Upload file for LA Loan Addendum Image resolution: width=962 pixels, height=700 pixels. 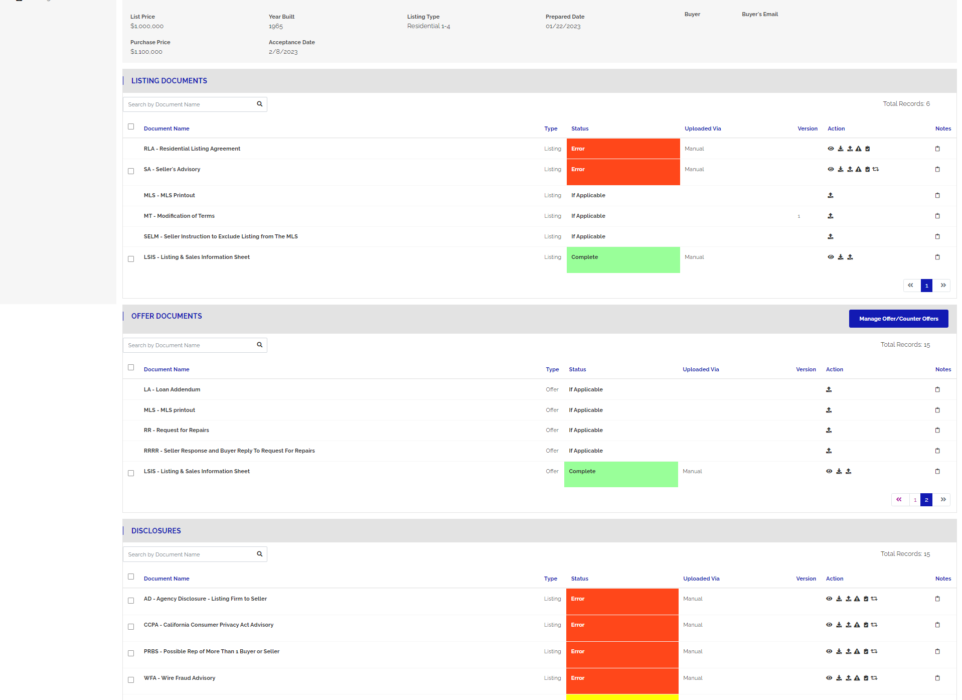point(829,390)
